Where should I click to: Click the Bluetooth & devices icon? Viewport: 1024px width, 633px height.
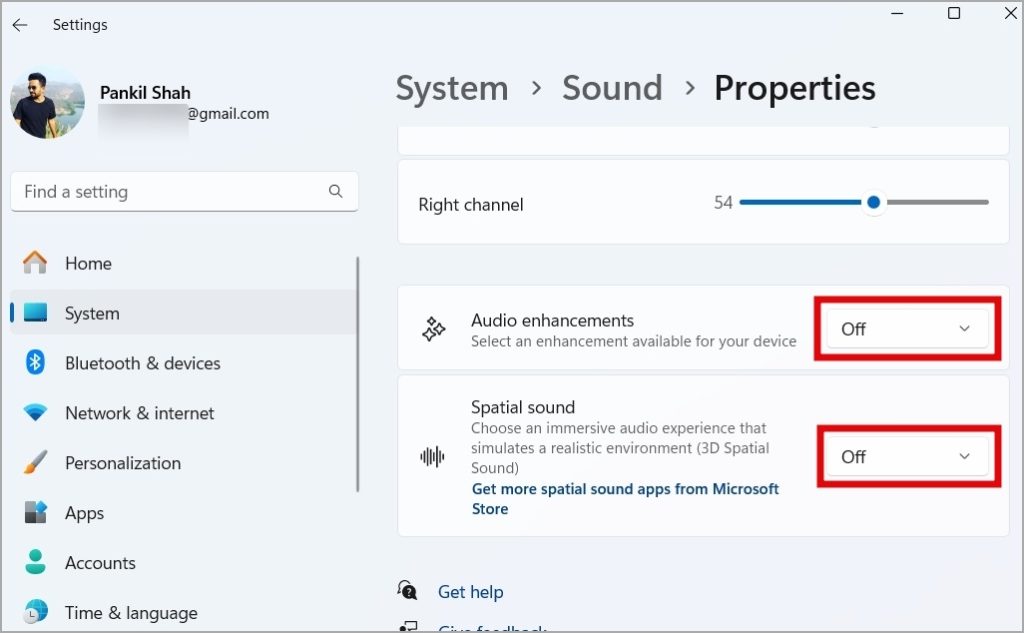tap(35, 363)
